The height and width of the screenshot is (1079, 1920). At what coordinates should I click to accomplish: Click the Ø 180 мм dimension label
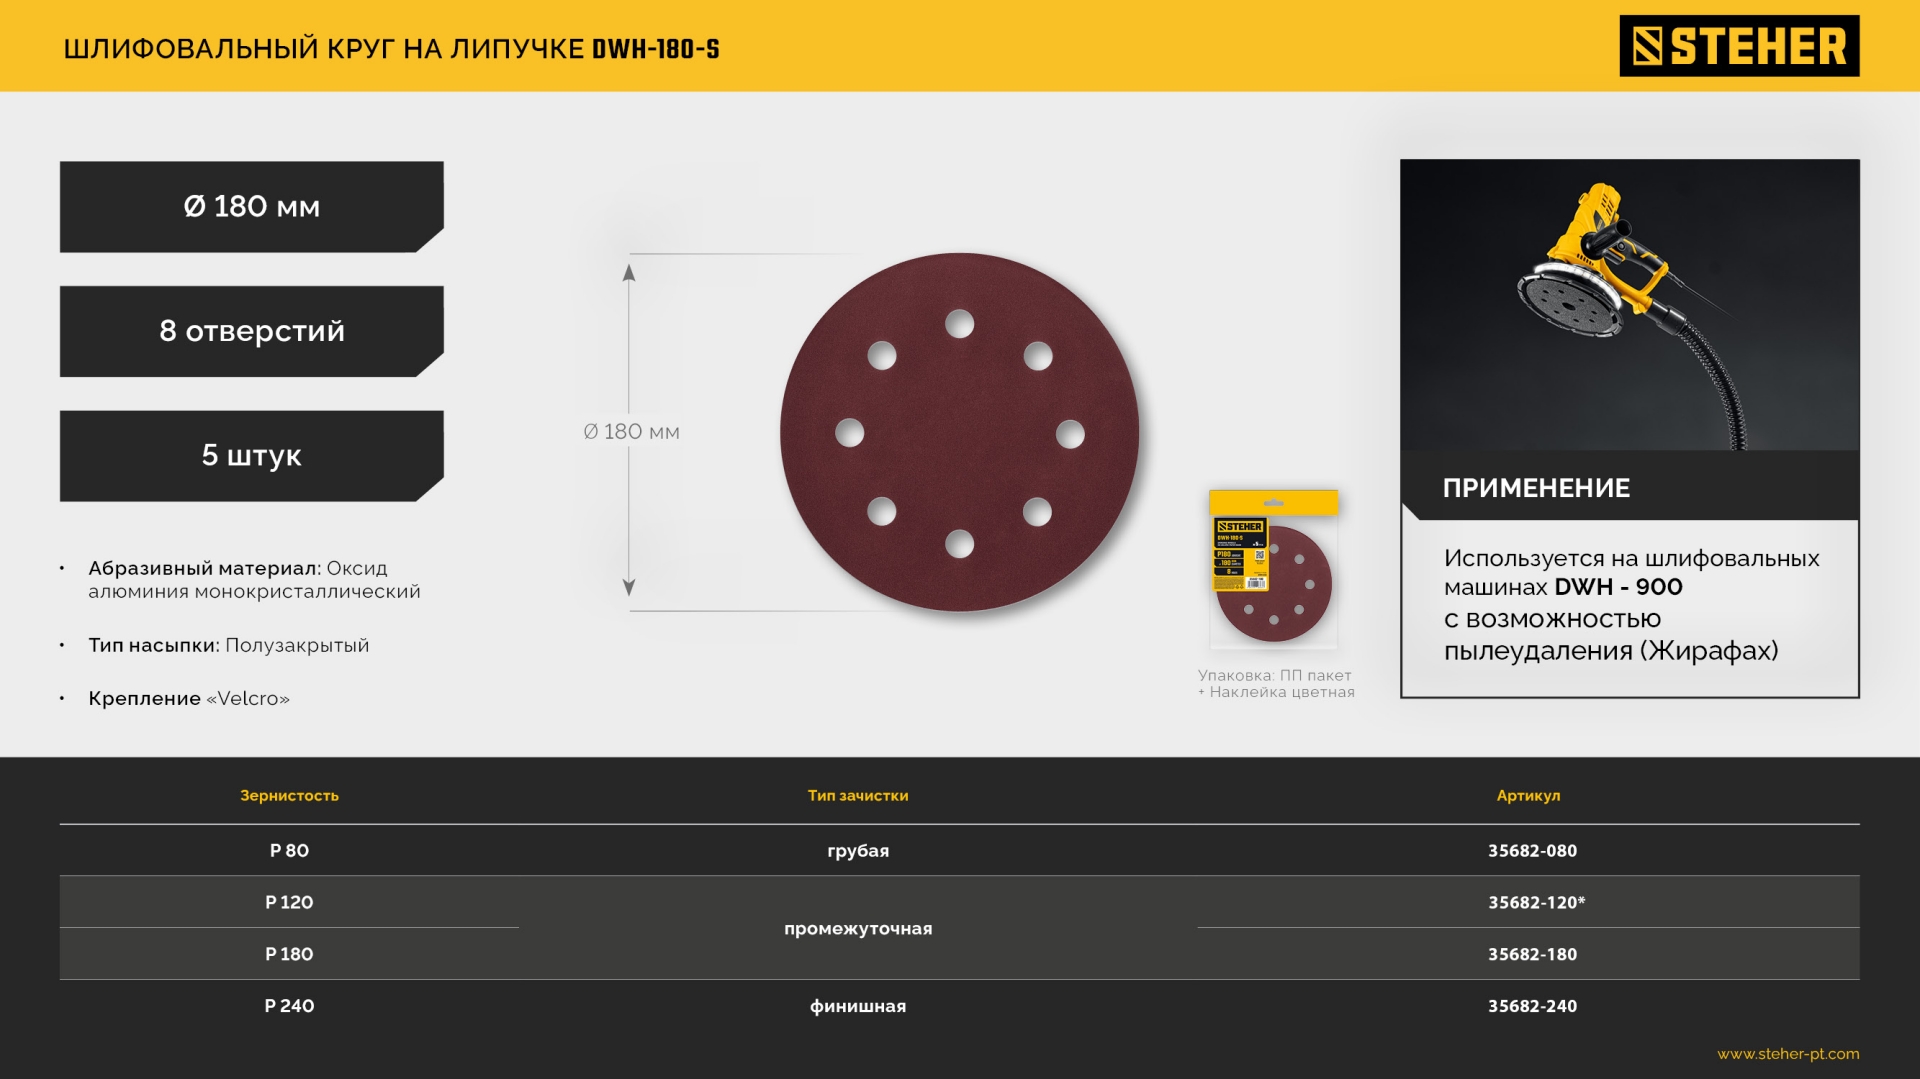(x=631, y=432)
